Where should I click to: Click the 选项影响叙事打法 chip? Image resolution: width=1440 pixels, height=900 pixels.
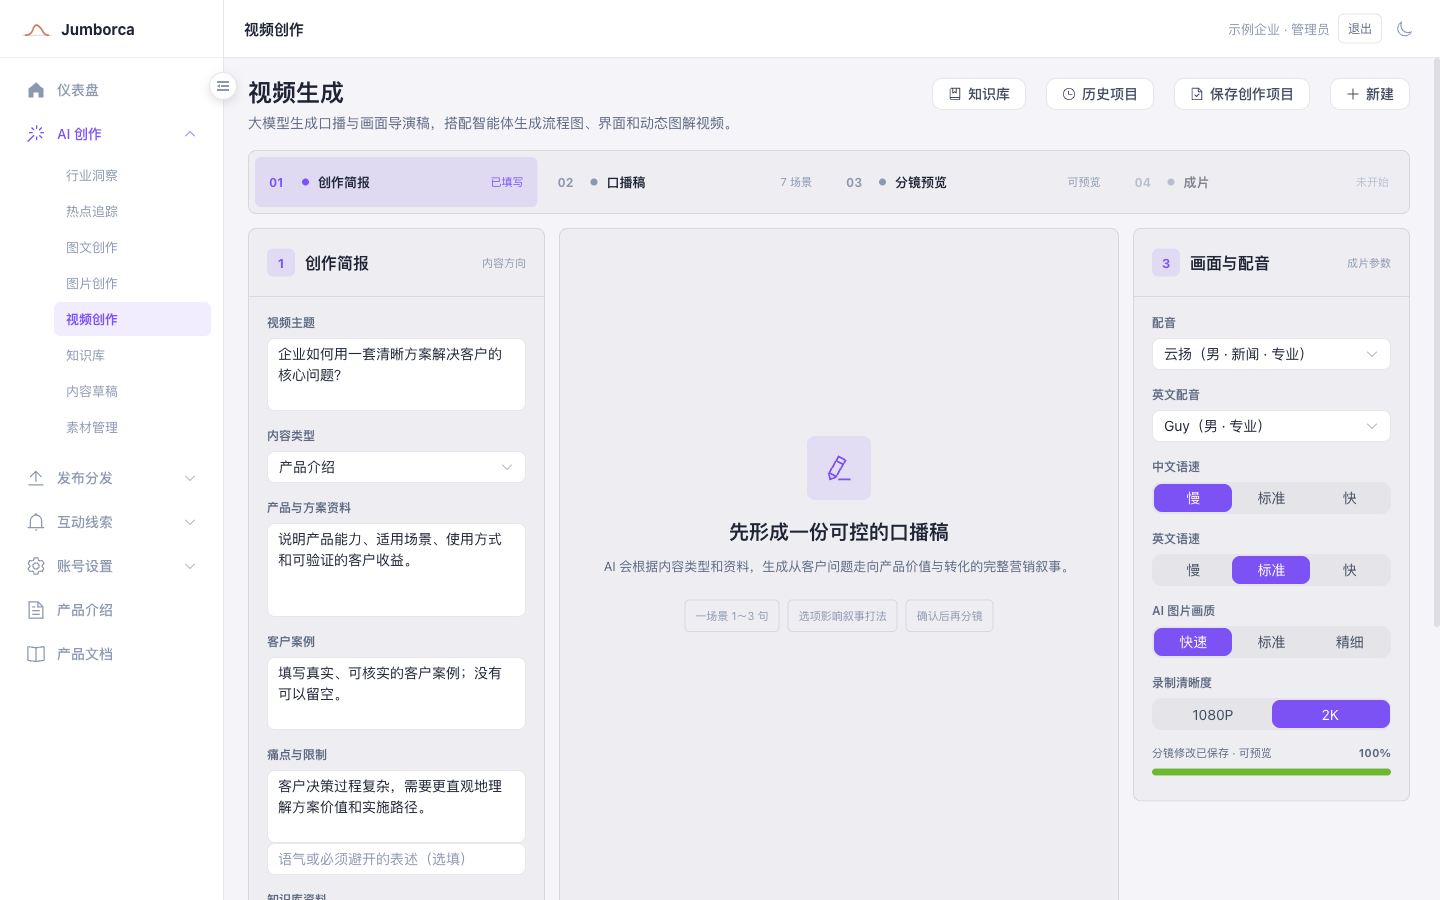pyautogui.click(x=842, y=616)
